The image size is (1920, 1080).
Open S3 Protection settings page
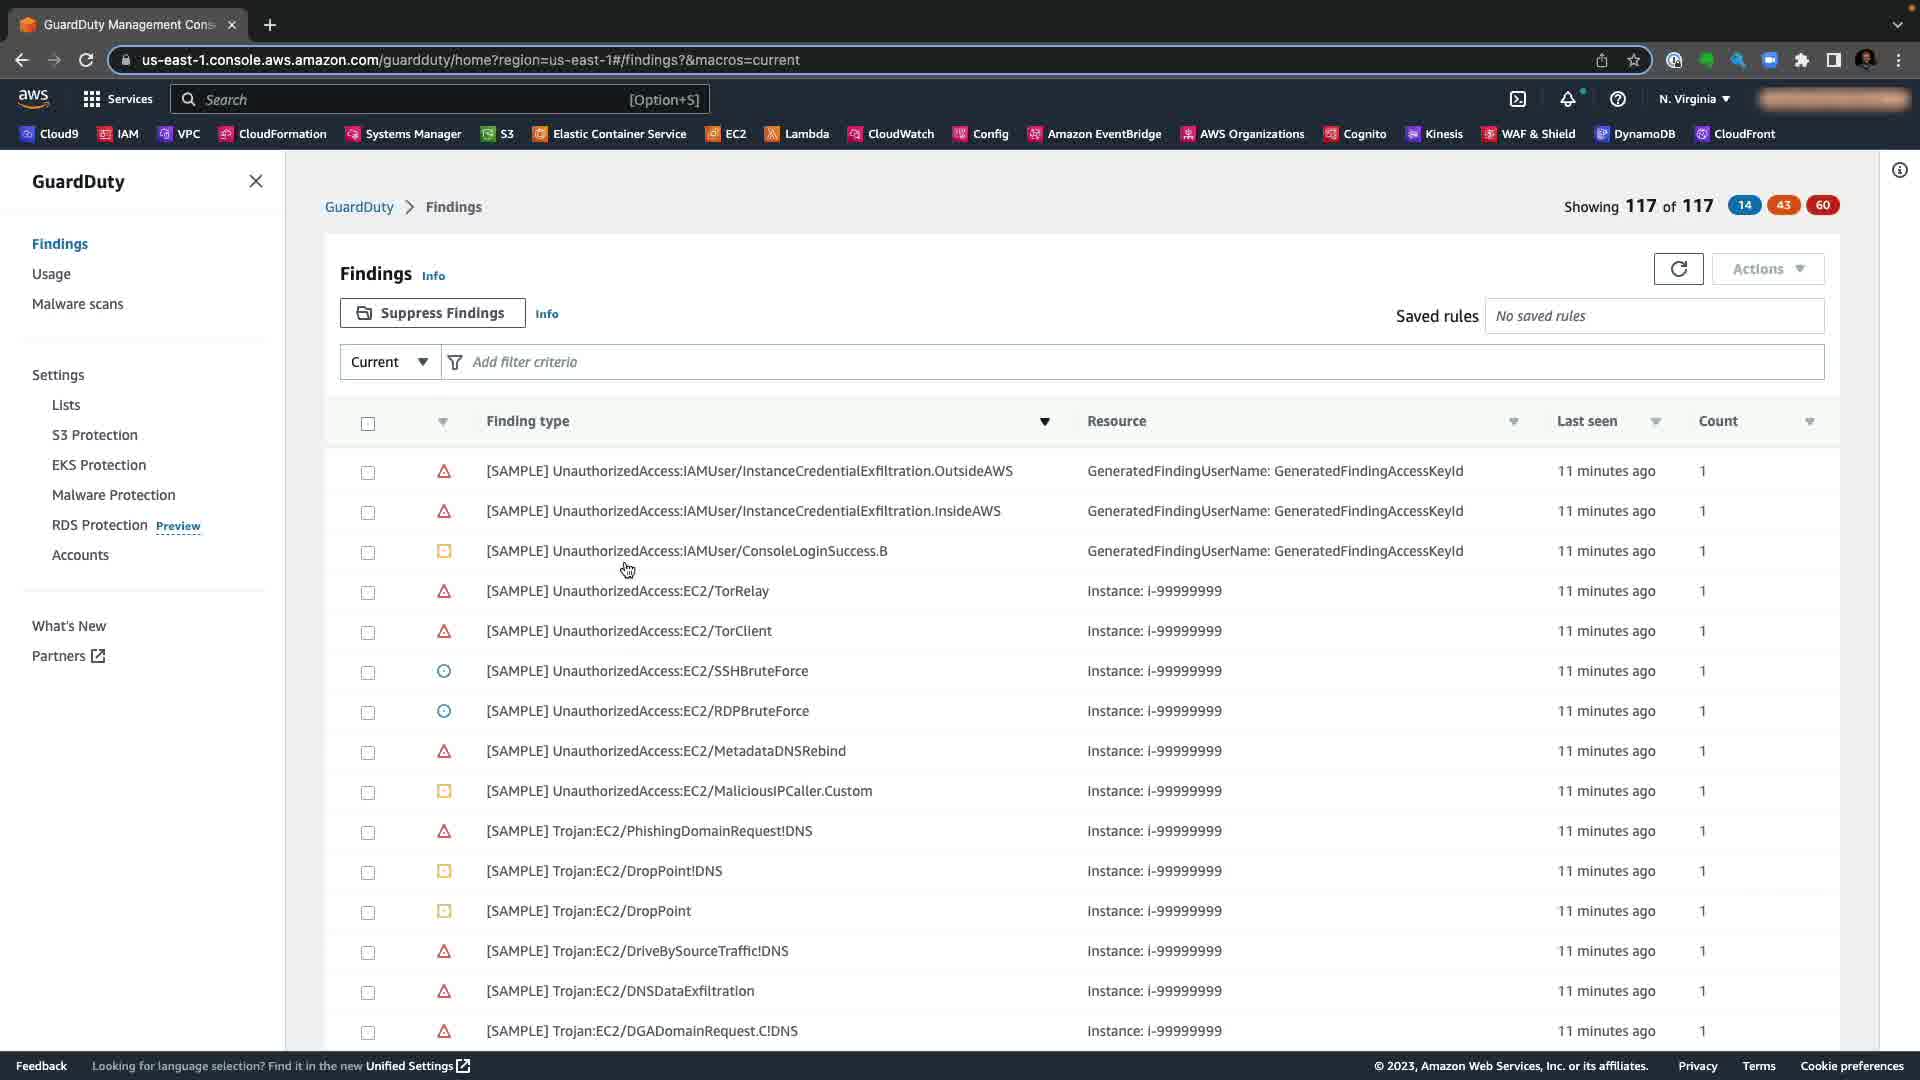(x=95, y=435)
